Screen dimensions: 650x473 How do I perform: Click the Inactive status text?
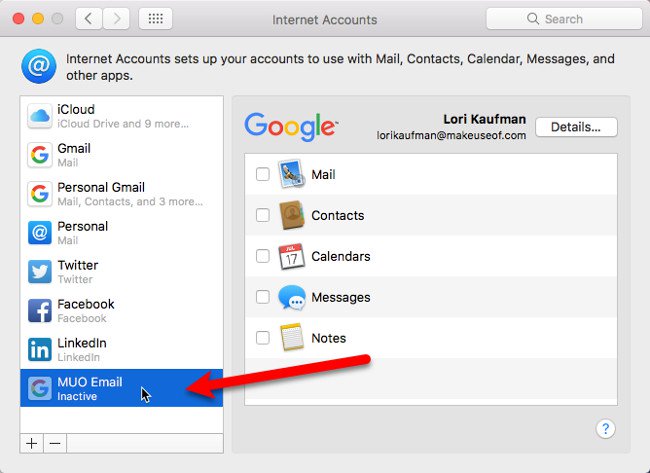(x=77, y=396)
